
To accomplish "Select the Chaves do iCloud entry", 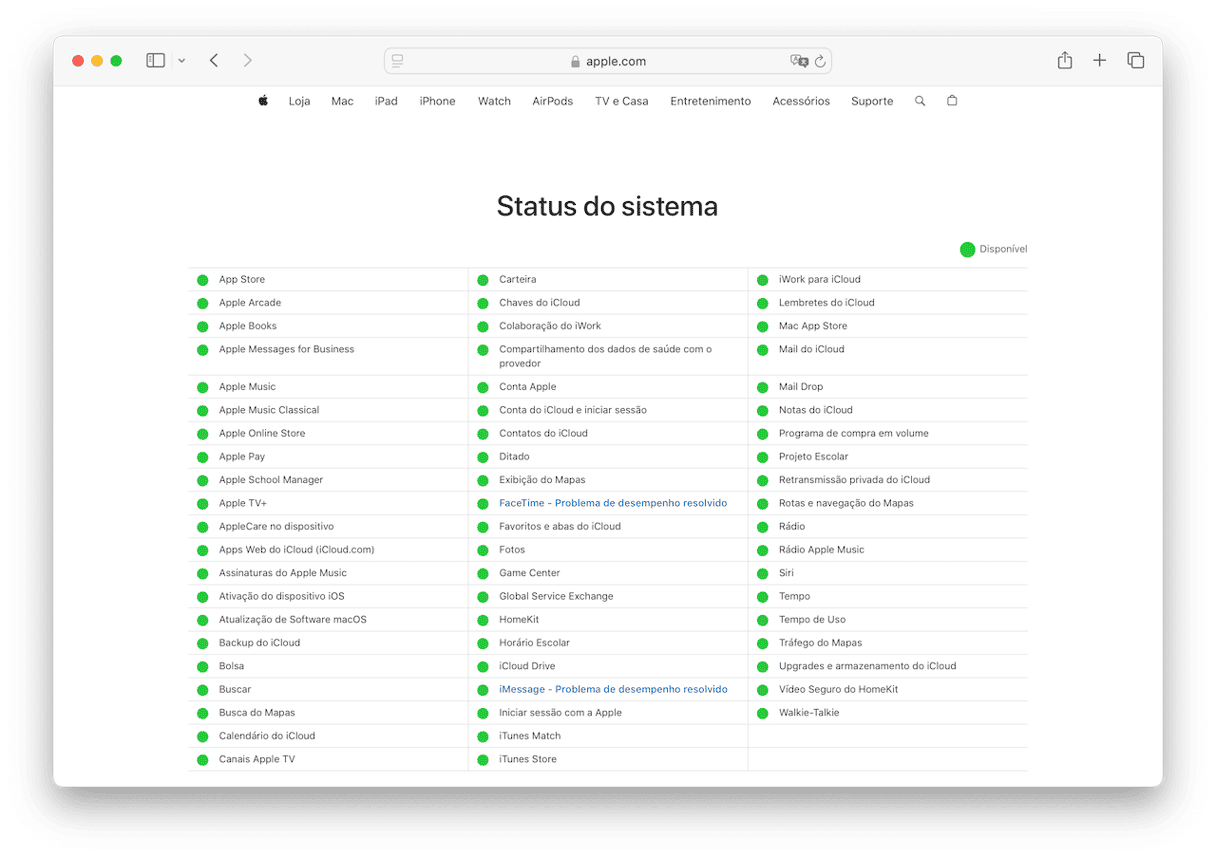I will click(539, 303).
